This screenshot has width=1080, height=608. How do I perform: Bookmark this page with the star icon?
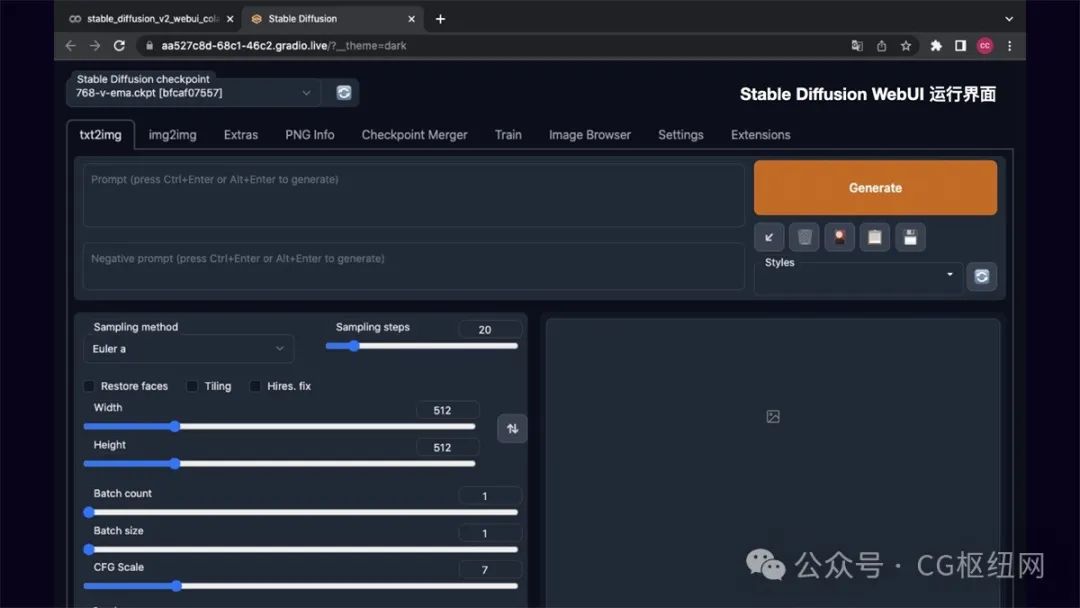[x=906, y=45]
